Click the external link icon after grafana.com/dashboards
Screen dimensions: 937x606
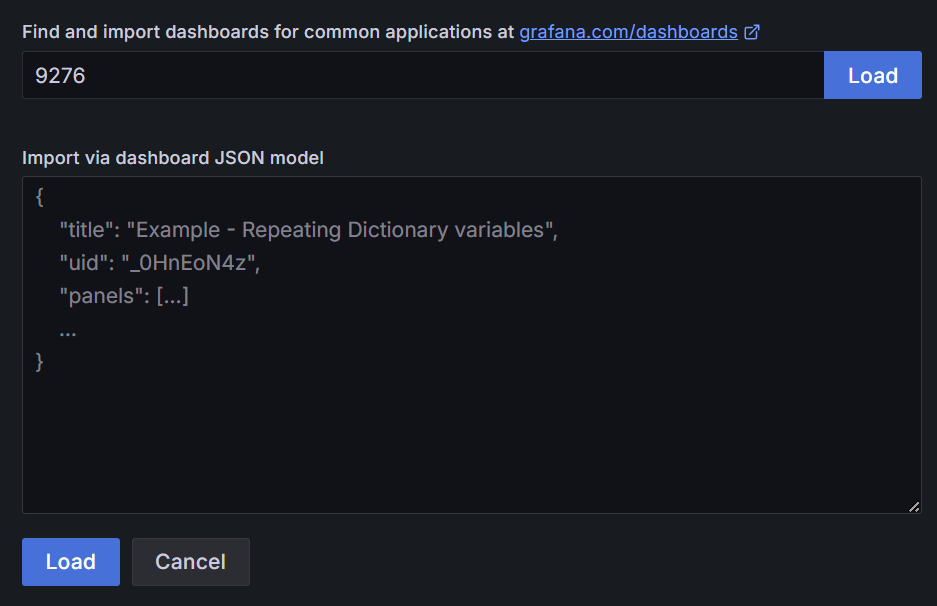coord(752,32)
